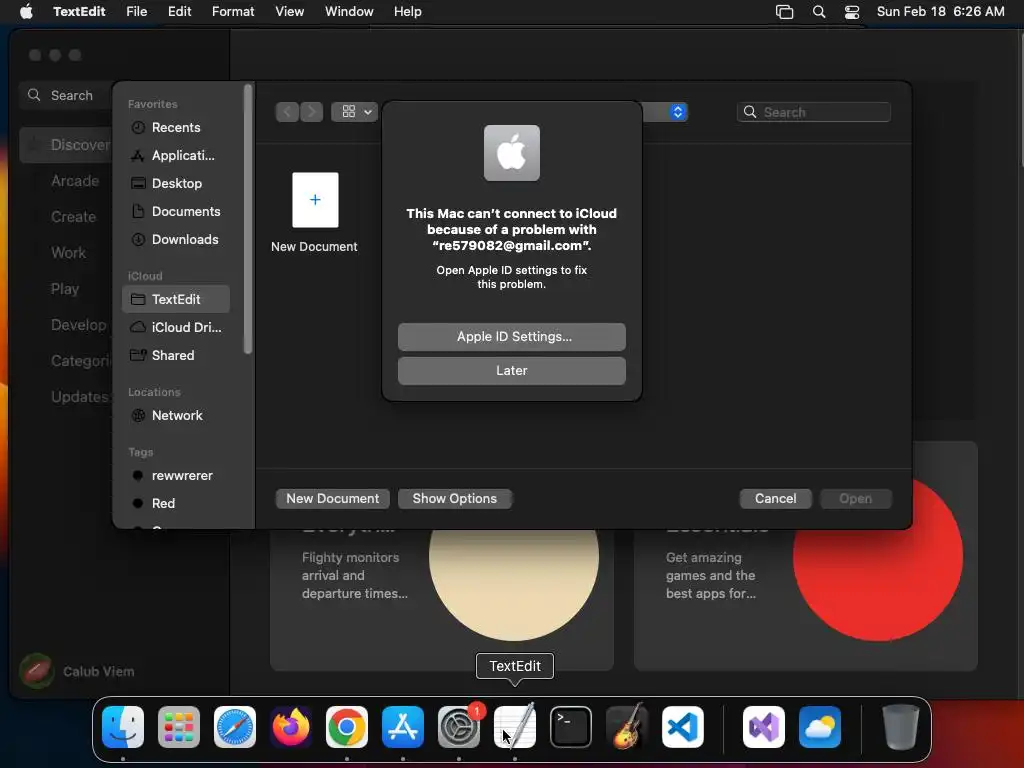Open the Help menu

click(408, 12)
